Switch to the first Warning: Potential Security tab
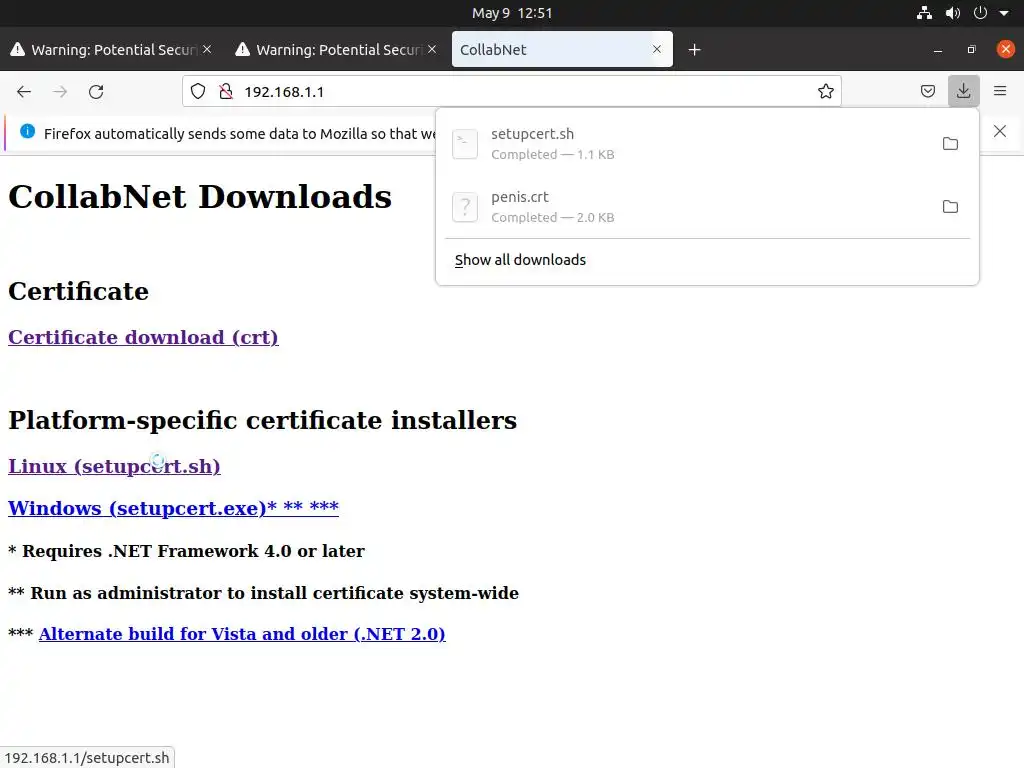 [111, 50]
